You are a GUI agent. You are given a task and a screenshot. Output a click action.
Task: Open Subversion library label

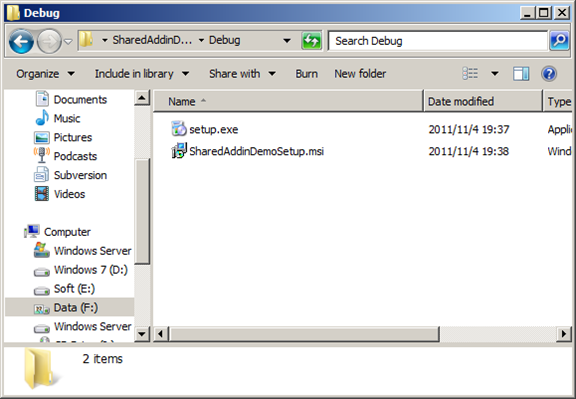[x=80, y=175]
